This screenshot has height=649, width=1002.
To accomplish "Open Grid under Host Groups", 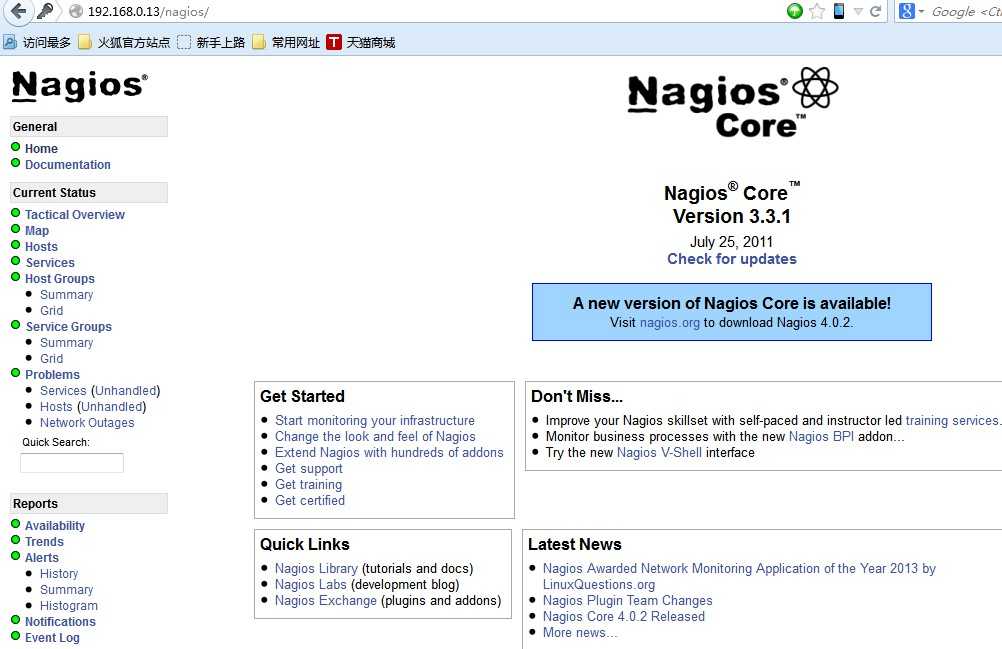I will click(52, 310).
